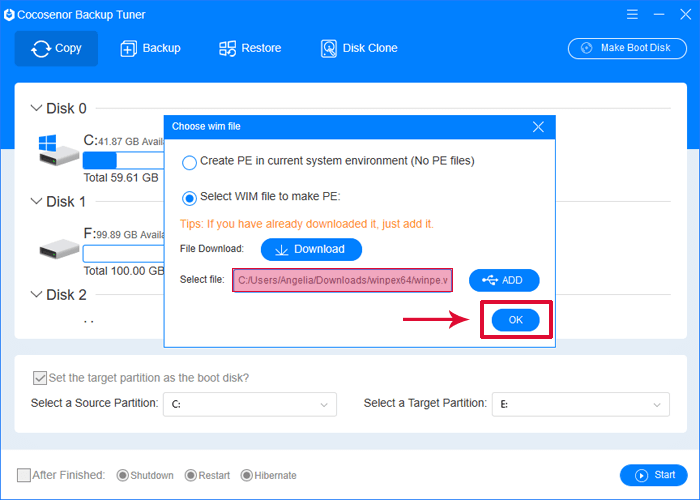Click the Cocosenor Backup Tuner logo icon
The image size is (700, 500).
point(9,15)
